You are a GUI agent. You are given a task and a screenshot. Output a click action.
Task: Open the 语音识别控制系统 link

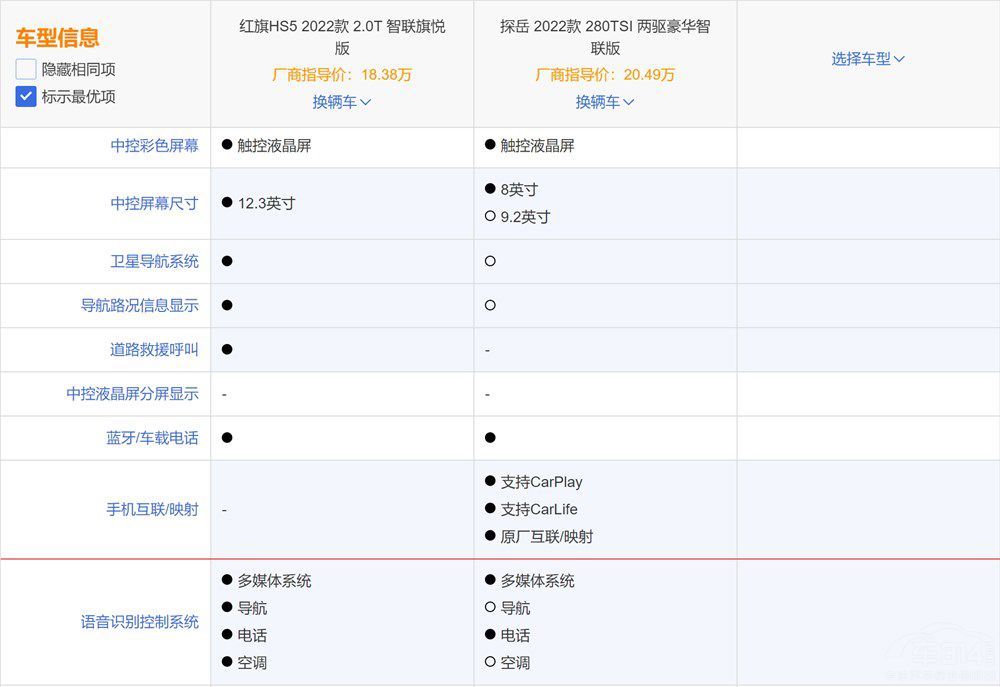point(139,622)
